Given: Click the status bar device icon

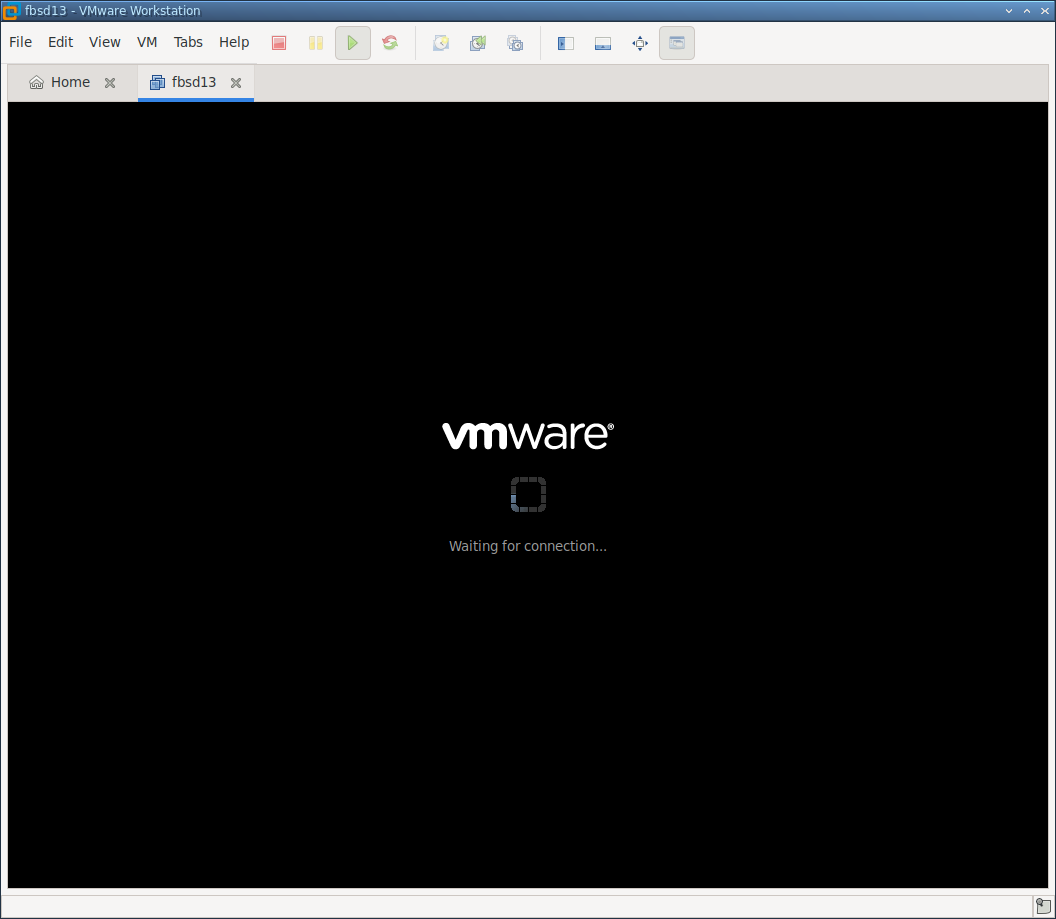Looking at the screenshot, I should pyautogui.click(x=1043, y=906).
